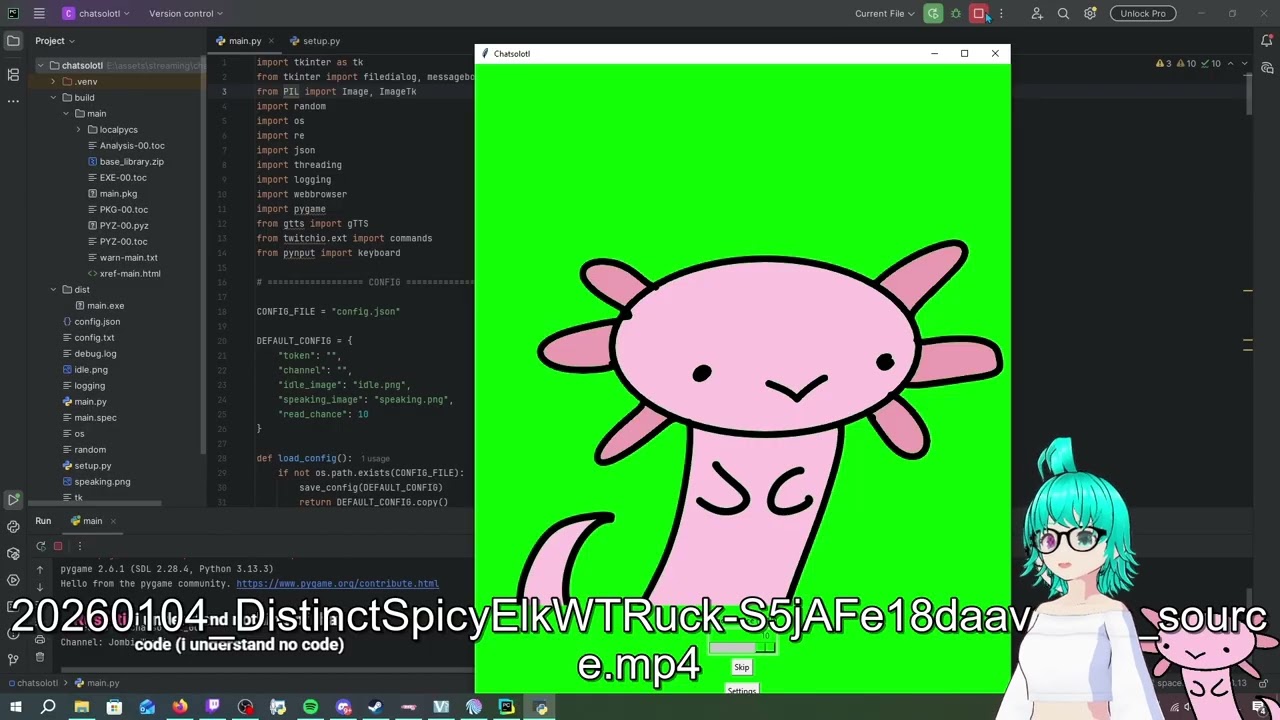
Task: Click the inspection warnings indicator showing 3
Action: [x=1164, y=64]
